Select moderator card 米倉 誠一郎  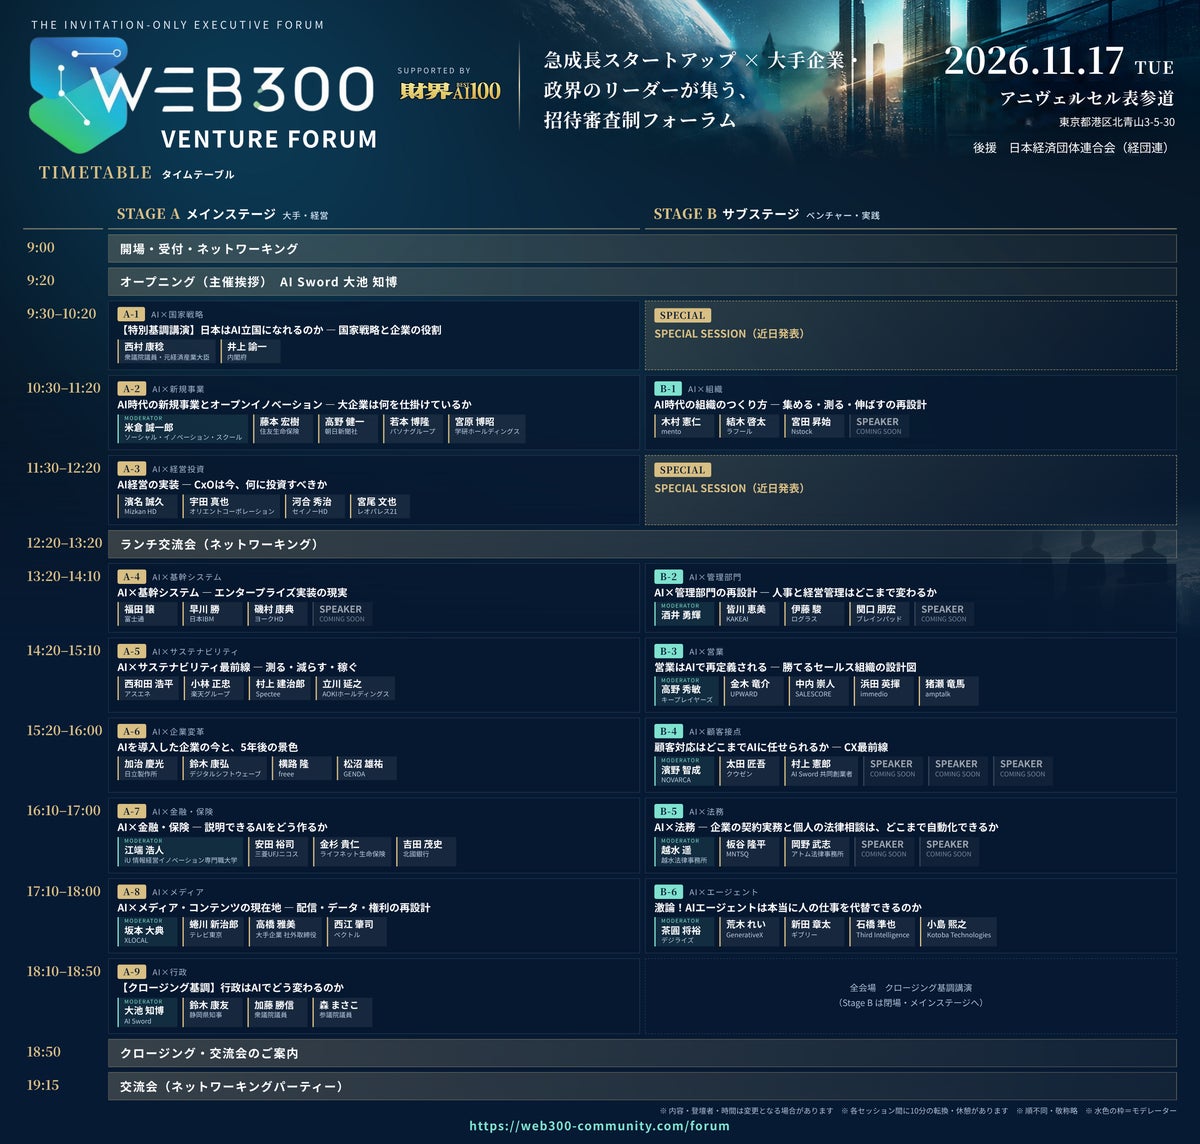pyautogui.click(x=183, y=428)
